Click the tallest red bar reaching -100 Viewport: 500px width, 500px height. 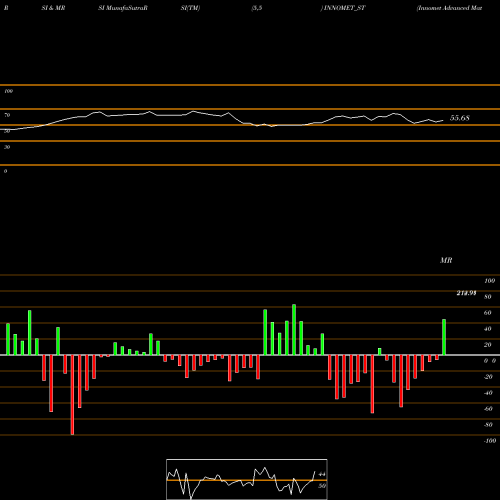tap(72, 395)
